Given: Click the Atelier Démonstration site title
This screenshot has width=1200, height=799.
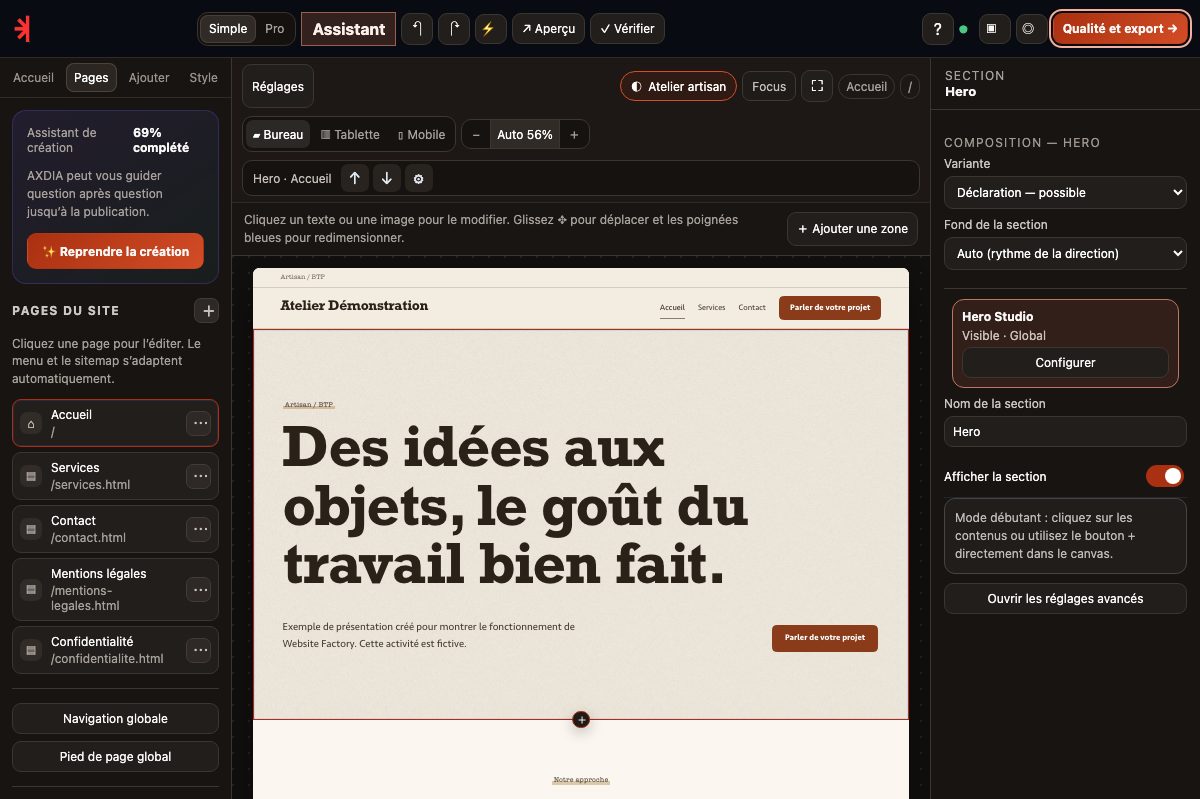Looking at the screenshot, I should [x=354, y=305].
